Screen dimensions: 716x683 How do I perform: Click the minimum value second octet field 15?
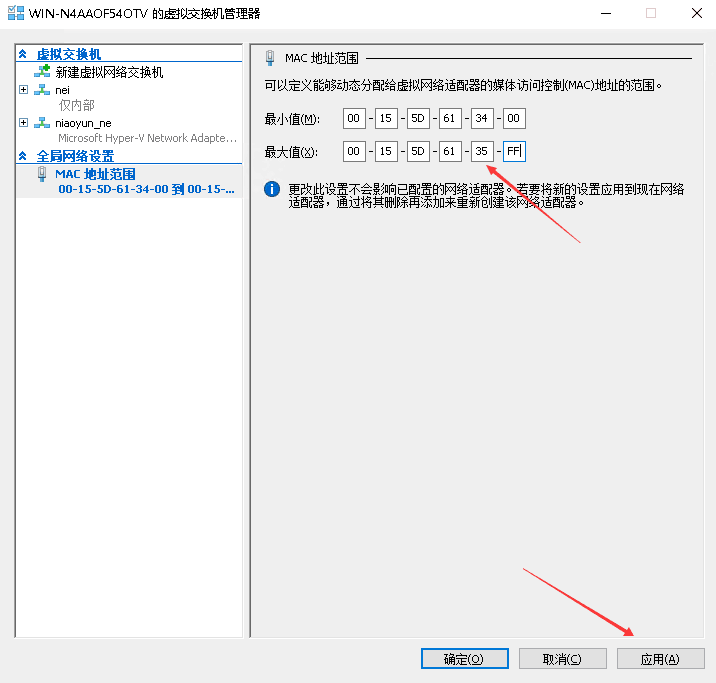tap(386, 118)
